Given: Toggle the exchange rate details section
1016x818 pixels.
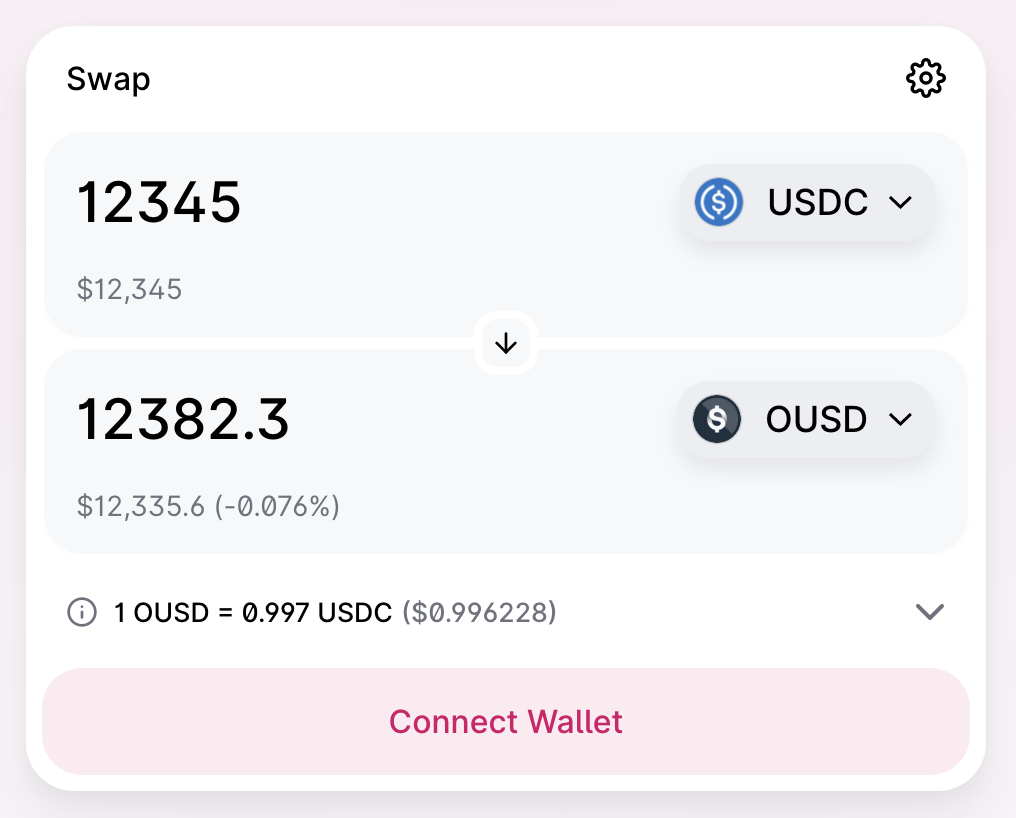Looking at the screenshot, I should point(931,612).
